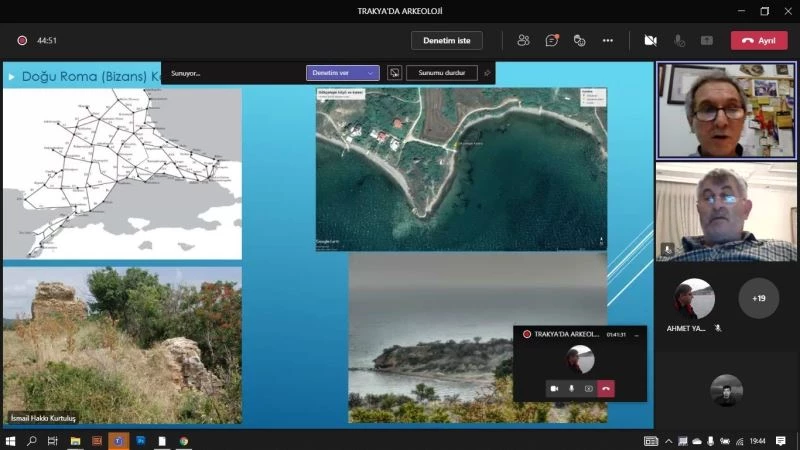Click the include computer sound icon

pos(395,73)
